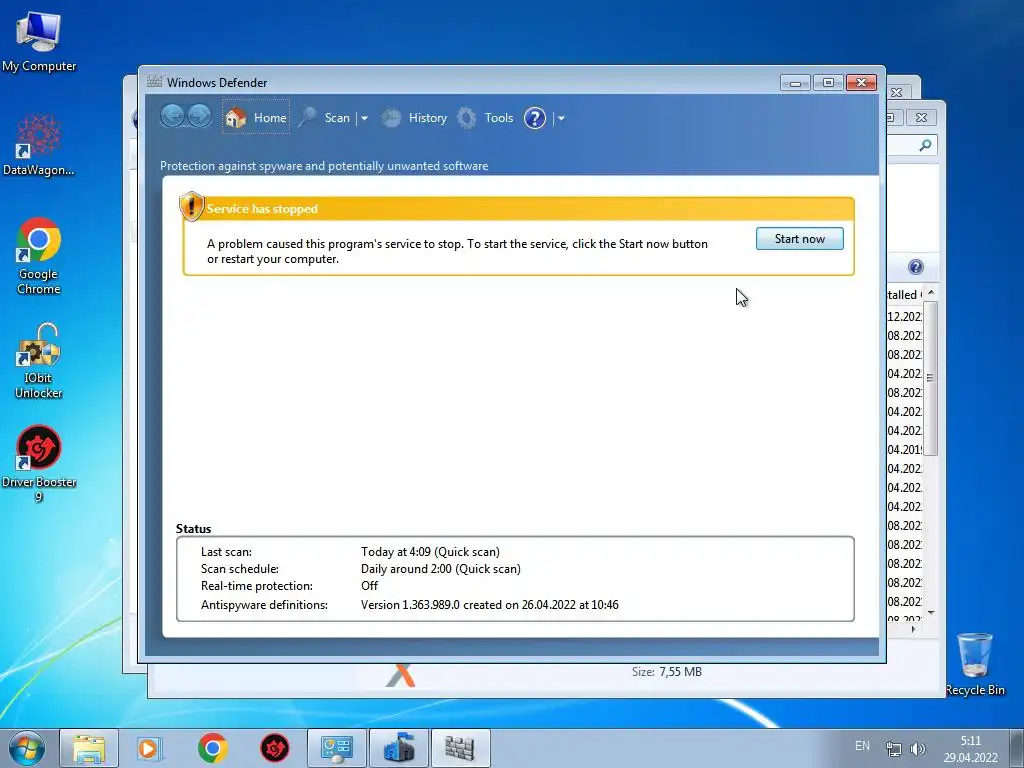Expand the Scan options dropdown arrow
Image resolution: width=1024 pixels, height=768 pixels.
pos(364,118)
